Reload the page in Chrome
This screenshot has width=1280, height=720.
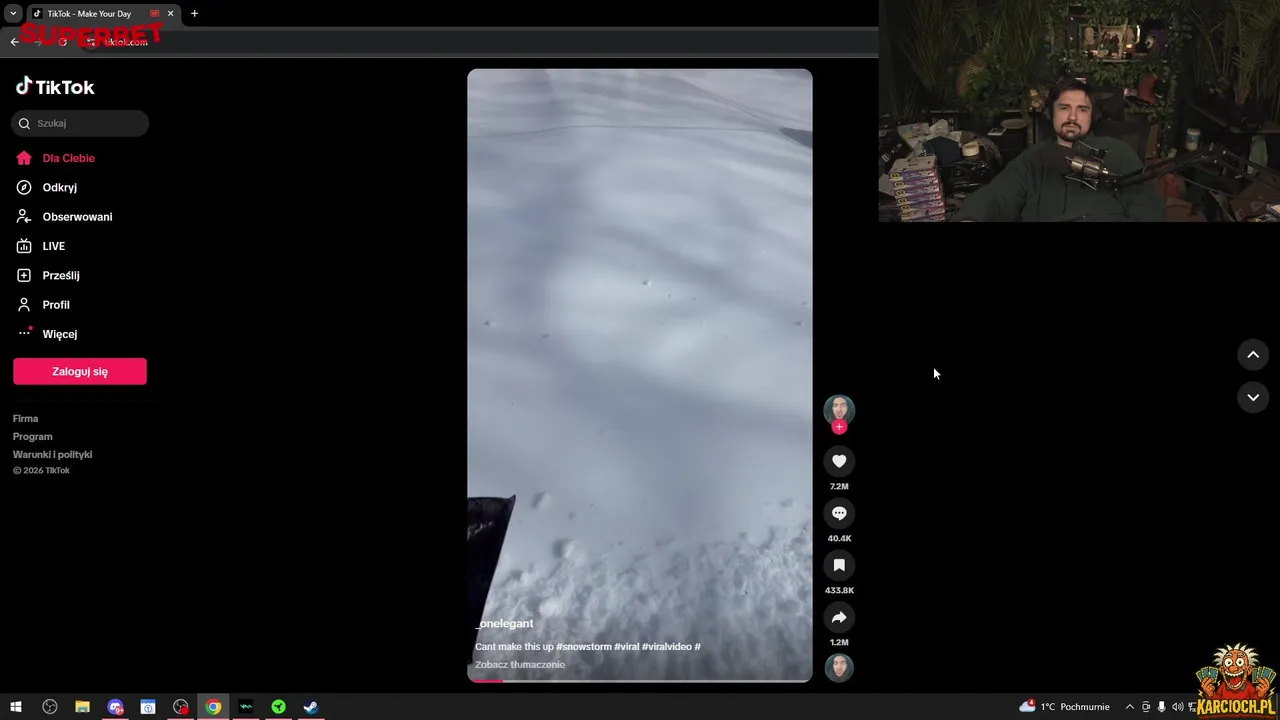(x=62, y=42)
